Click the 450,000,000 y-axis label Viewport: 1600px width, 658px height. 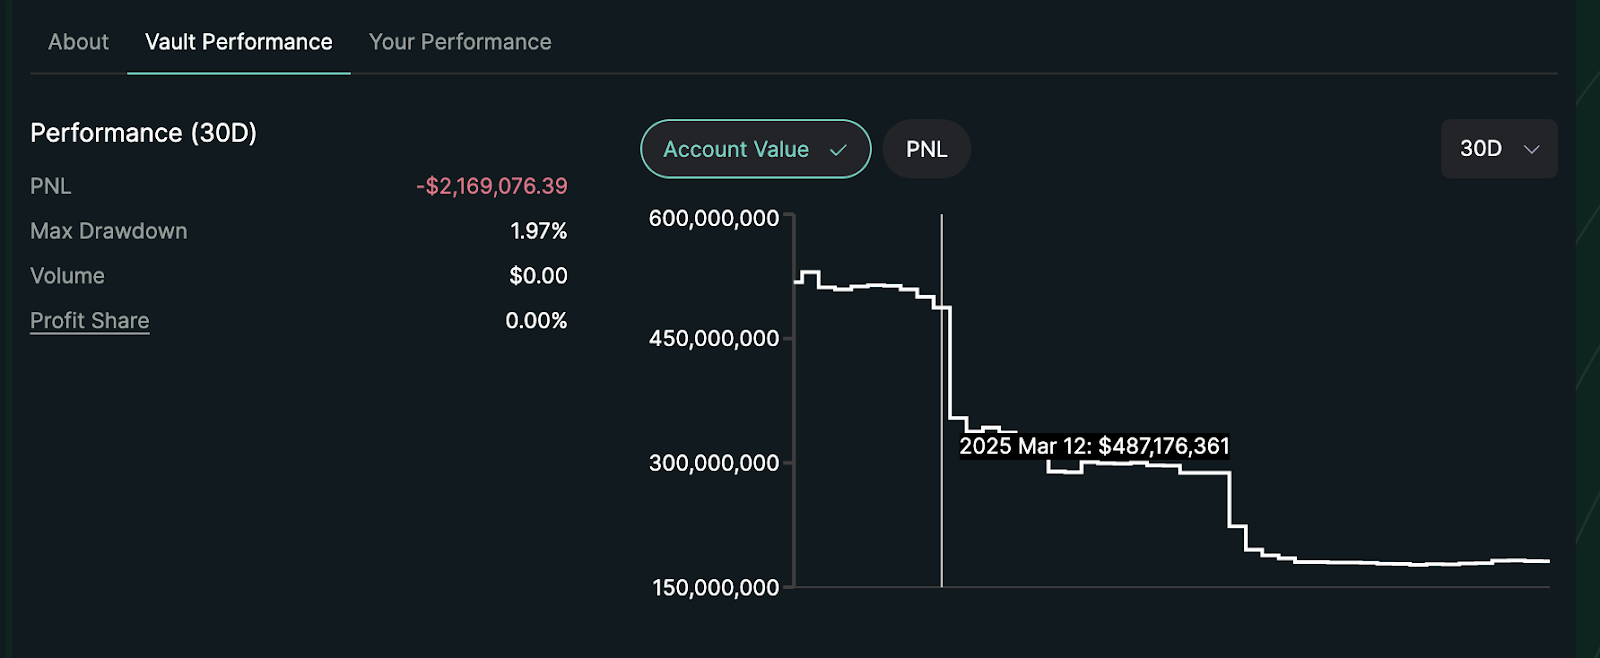pos(713,338)
